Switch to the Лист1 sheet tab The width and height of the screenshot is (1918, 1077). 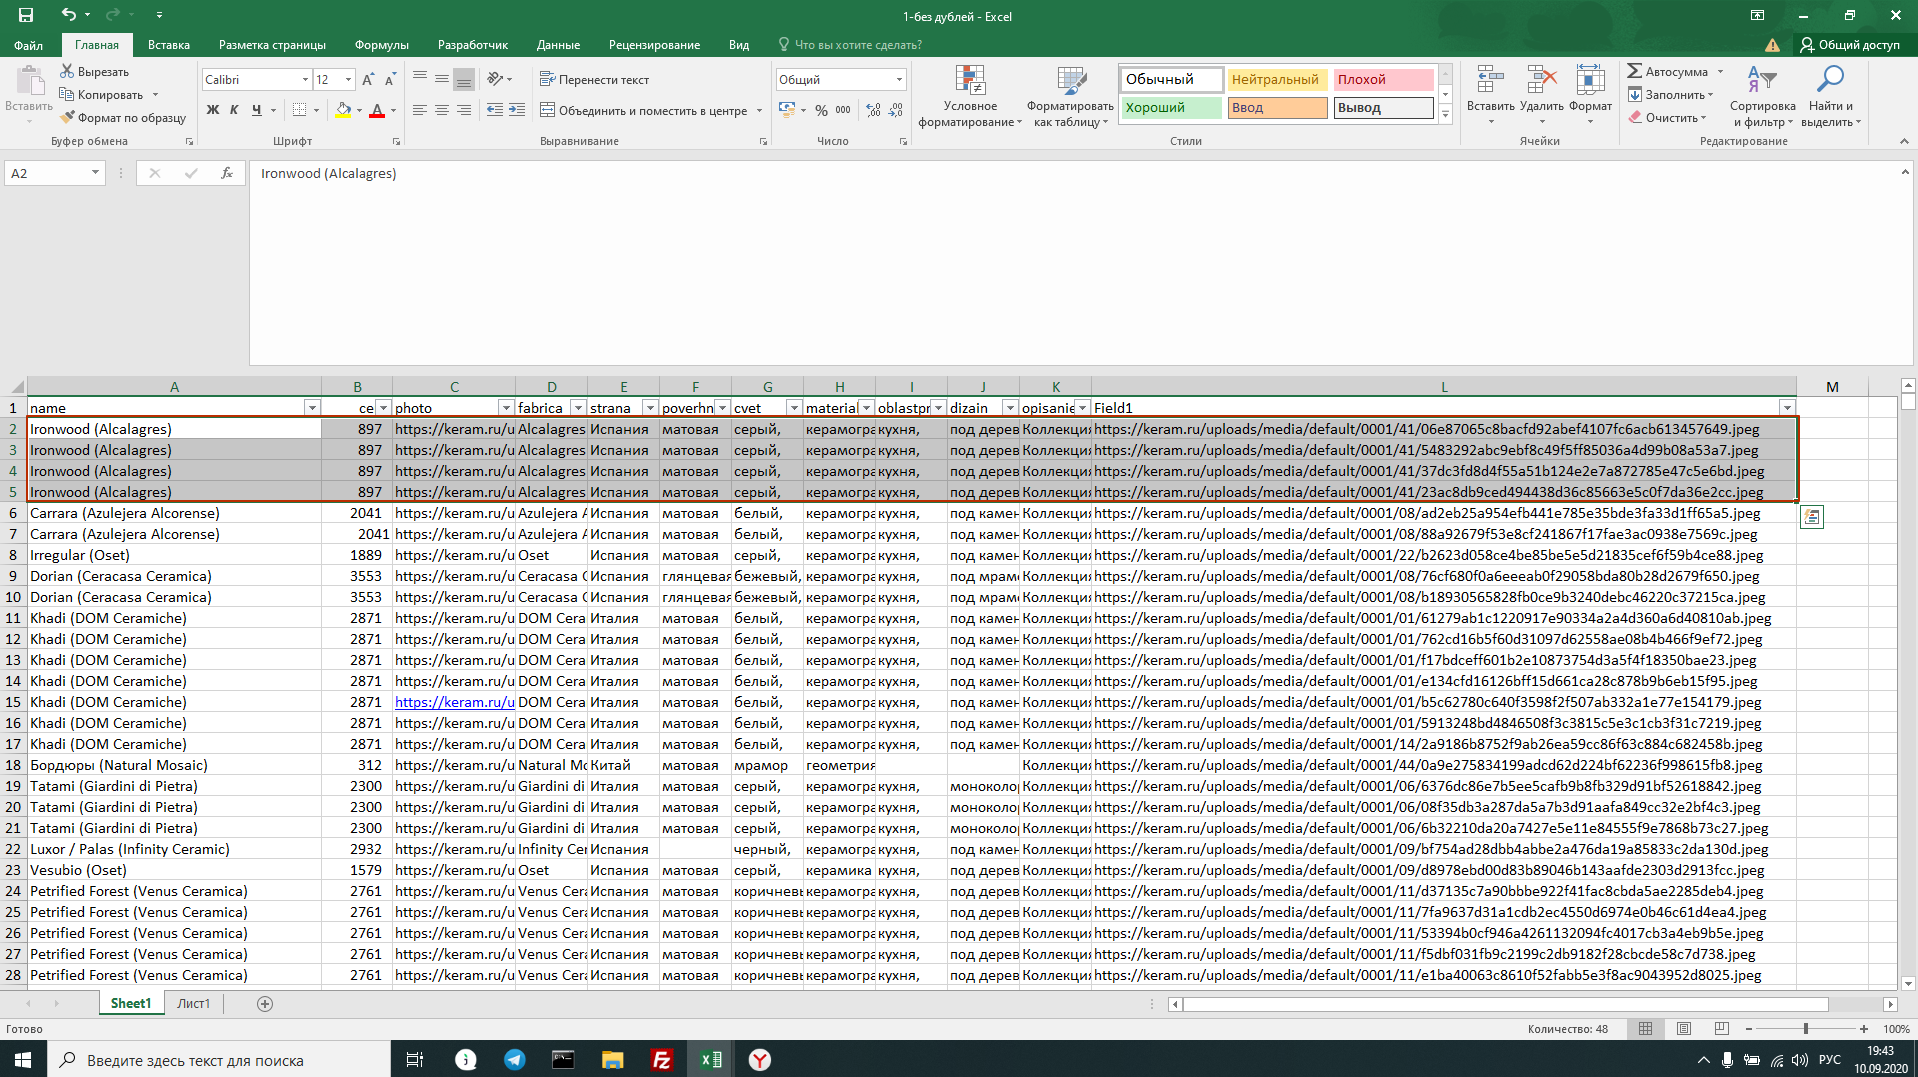click(x=193, y=1003)
